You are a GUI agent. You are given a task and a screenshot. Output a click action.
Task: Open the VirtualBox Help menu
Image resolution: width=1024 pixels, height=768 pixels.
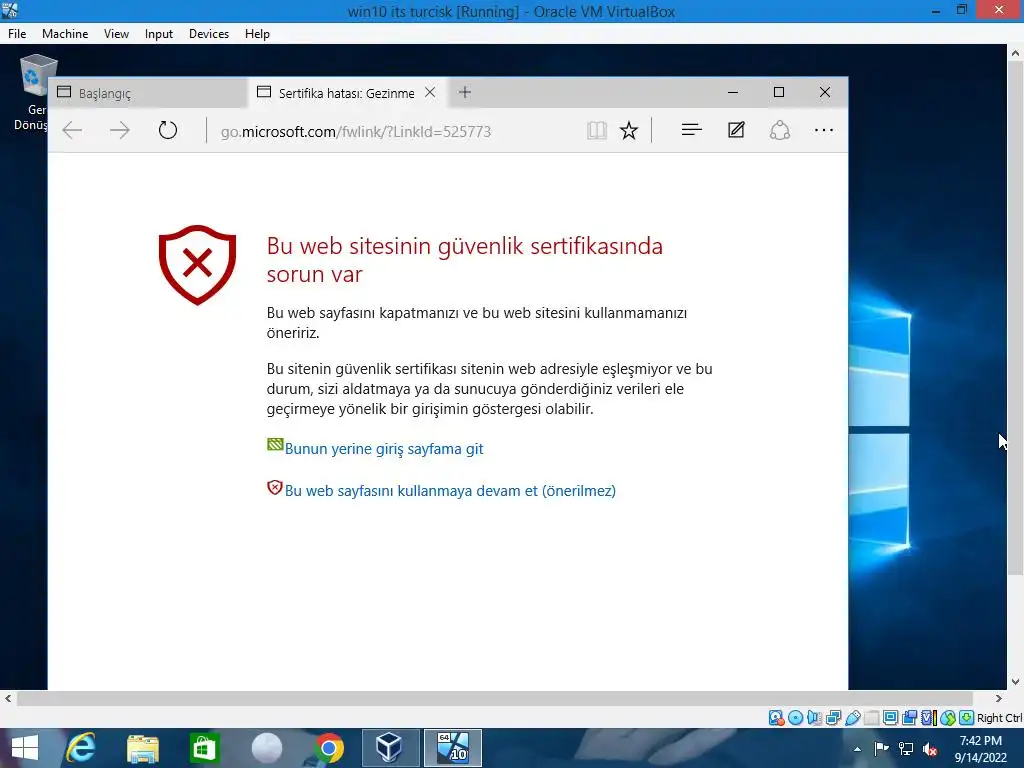click(x=257, y=34)
